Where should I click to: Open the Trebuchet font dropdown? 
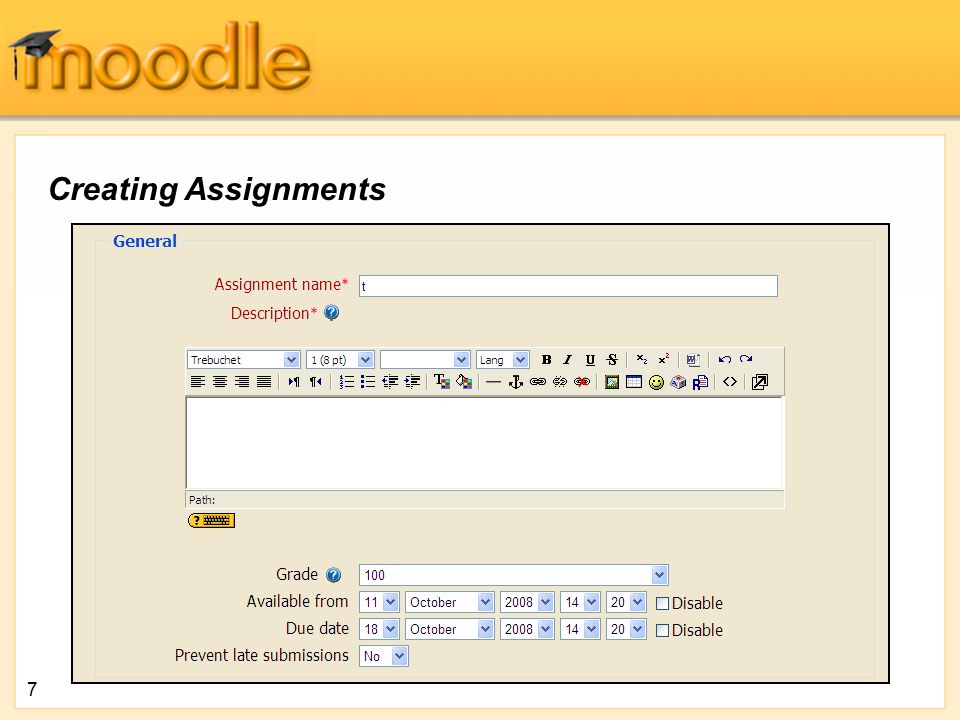(243, 360)
